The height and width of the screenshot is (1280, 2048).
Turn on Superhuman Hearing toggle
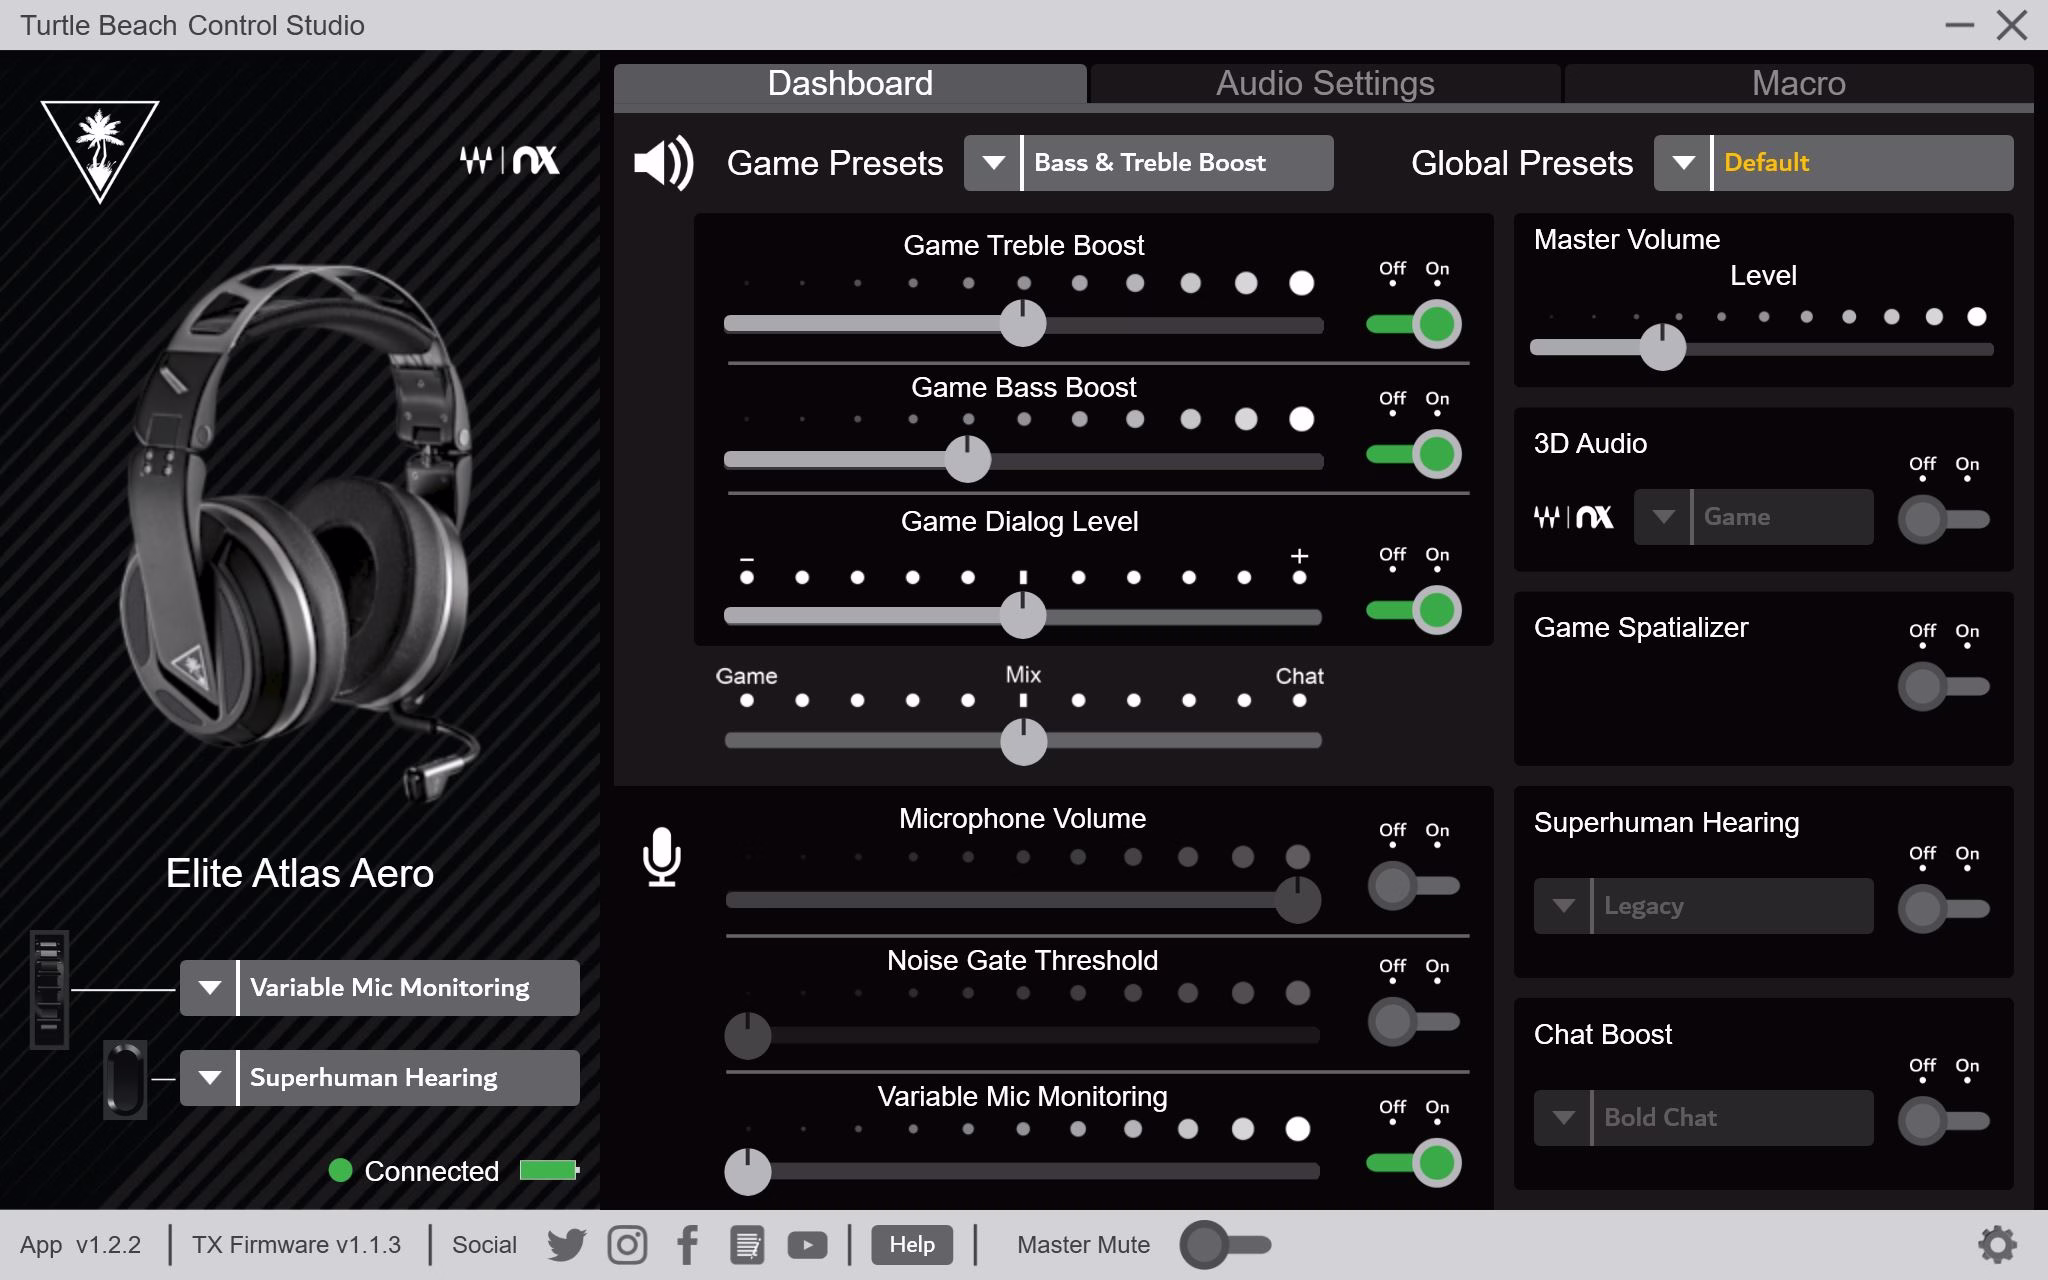point(1944,909)
